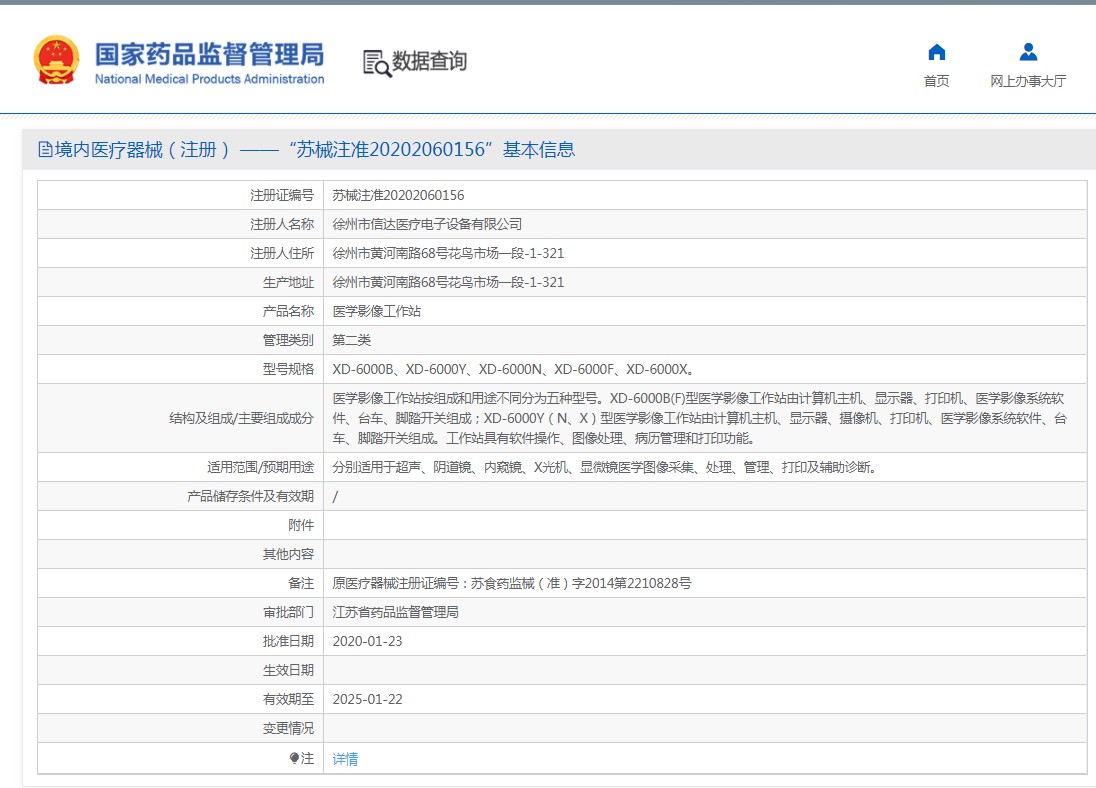The image size is (1096, 788).
Task: Click National Medical Products Administration English text
Action: coord(209,79)
